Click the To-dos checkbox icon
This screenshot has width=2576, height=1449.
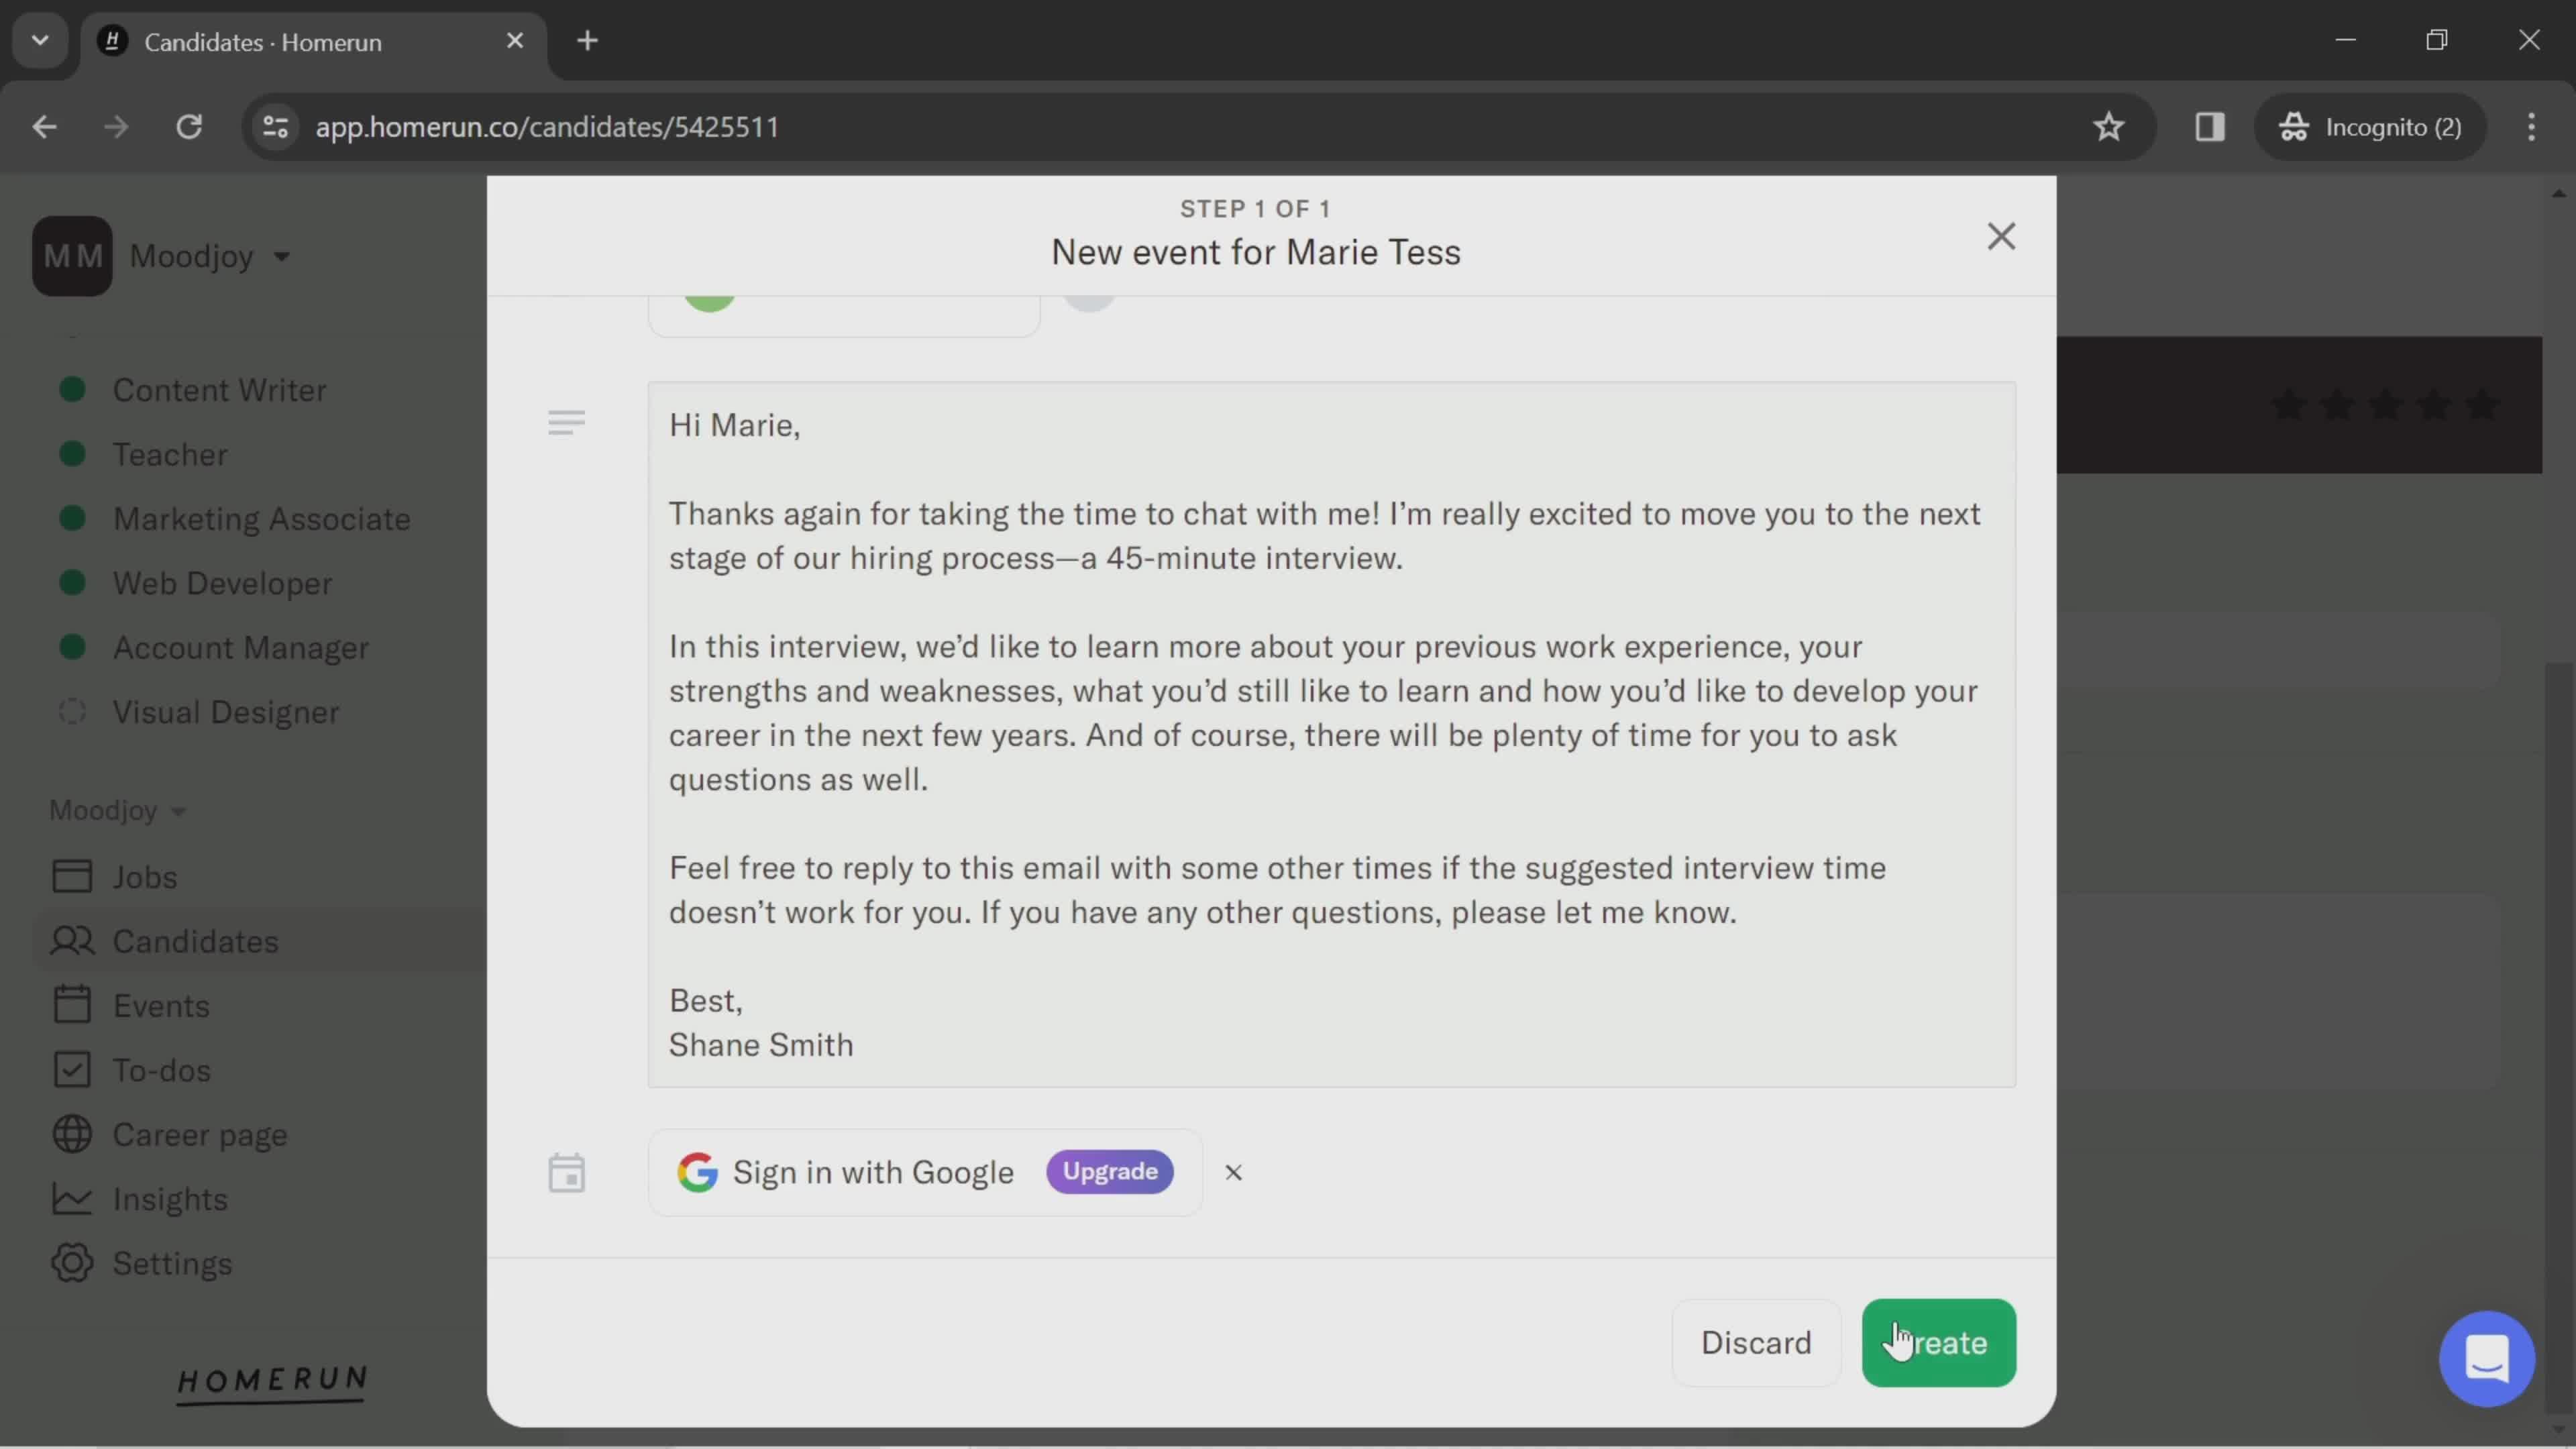[72, 1070]
